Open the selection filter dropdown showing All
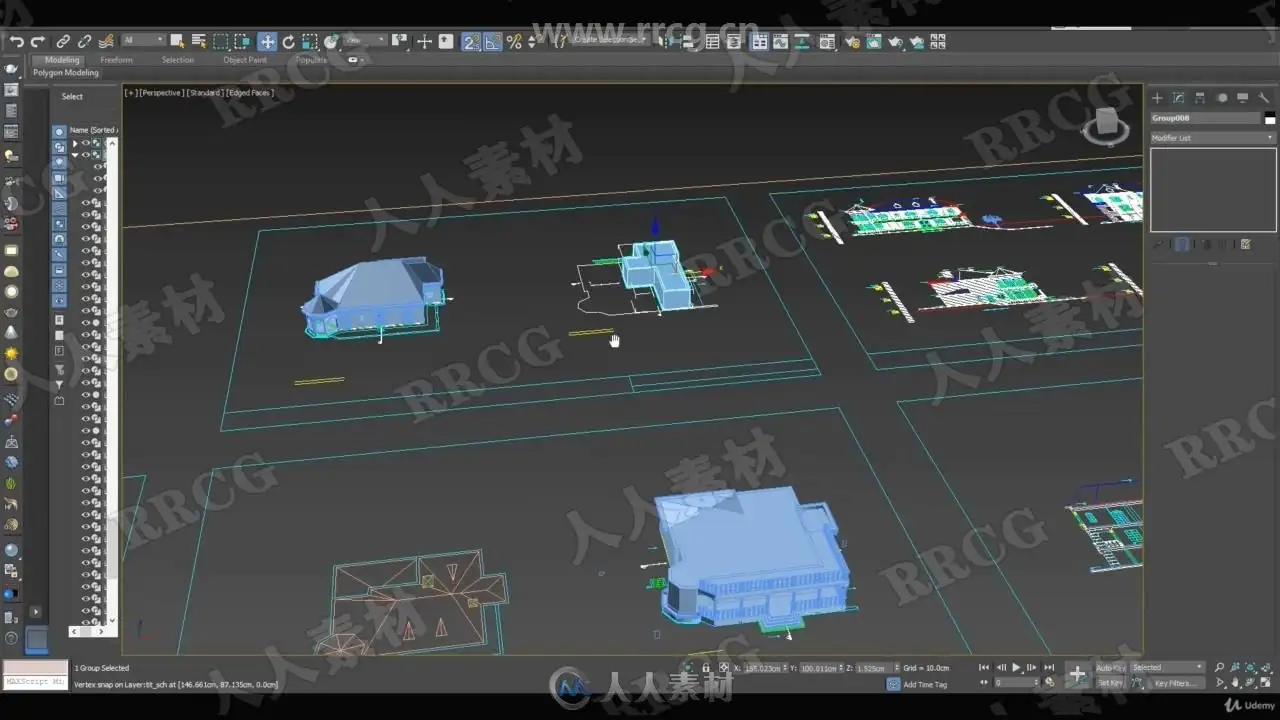1280x720 pixels. click(144, 41)
